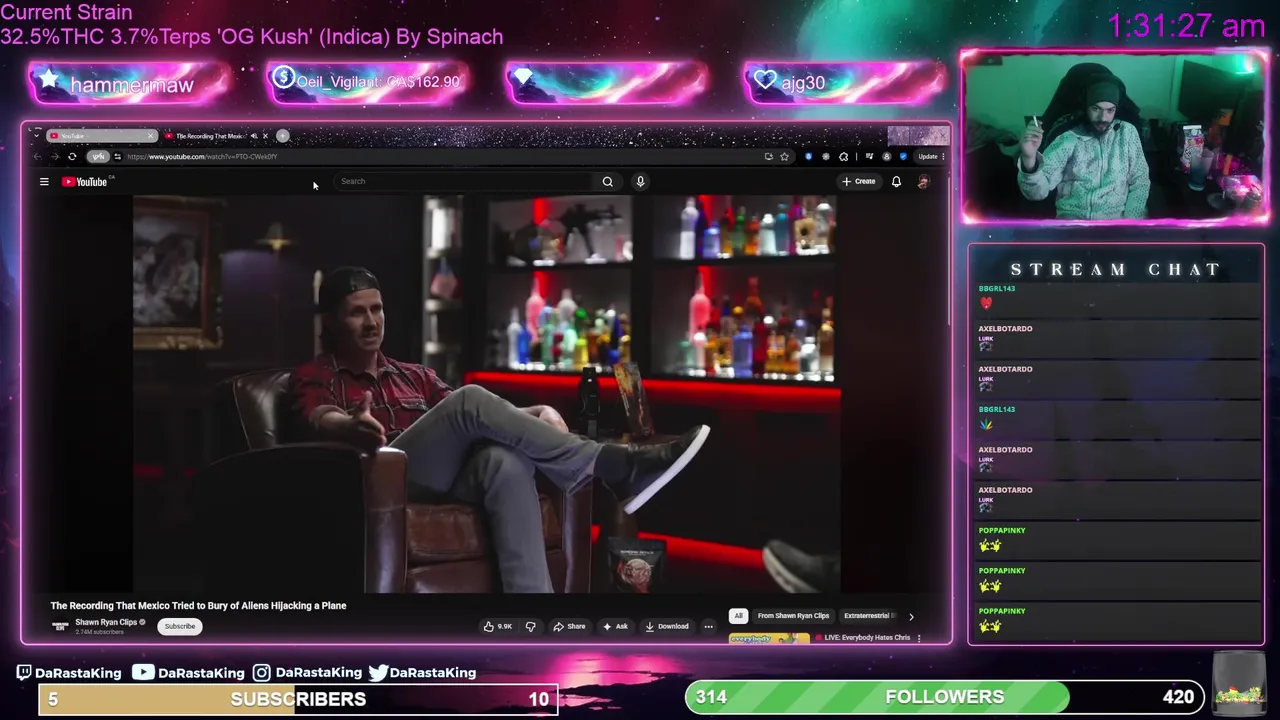Open the YouTube account avatar menu
This screenshot has width=1280, height=720.
tap(923, 181)
